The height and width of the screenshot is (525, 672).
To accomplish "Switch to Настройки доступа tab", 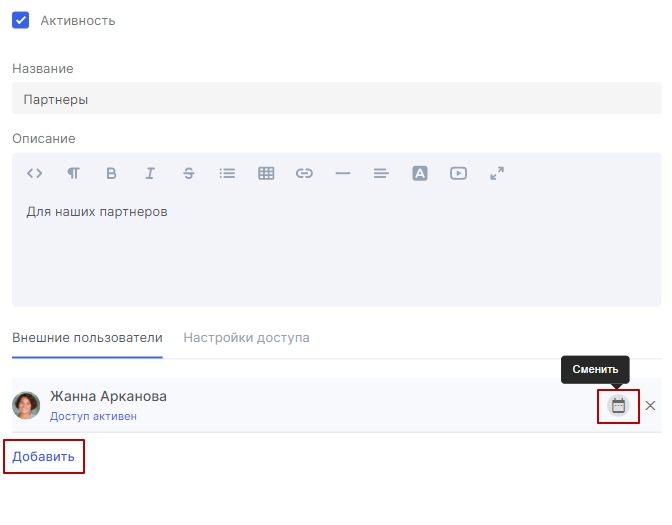I will tap(246, 338).
